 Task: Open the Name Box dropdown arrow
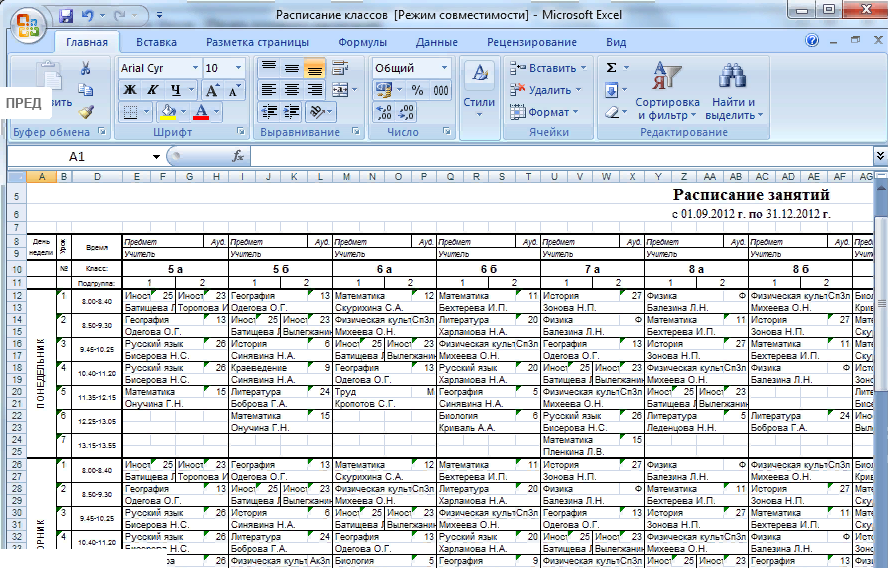click(x=156, y=157)
